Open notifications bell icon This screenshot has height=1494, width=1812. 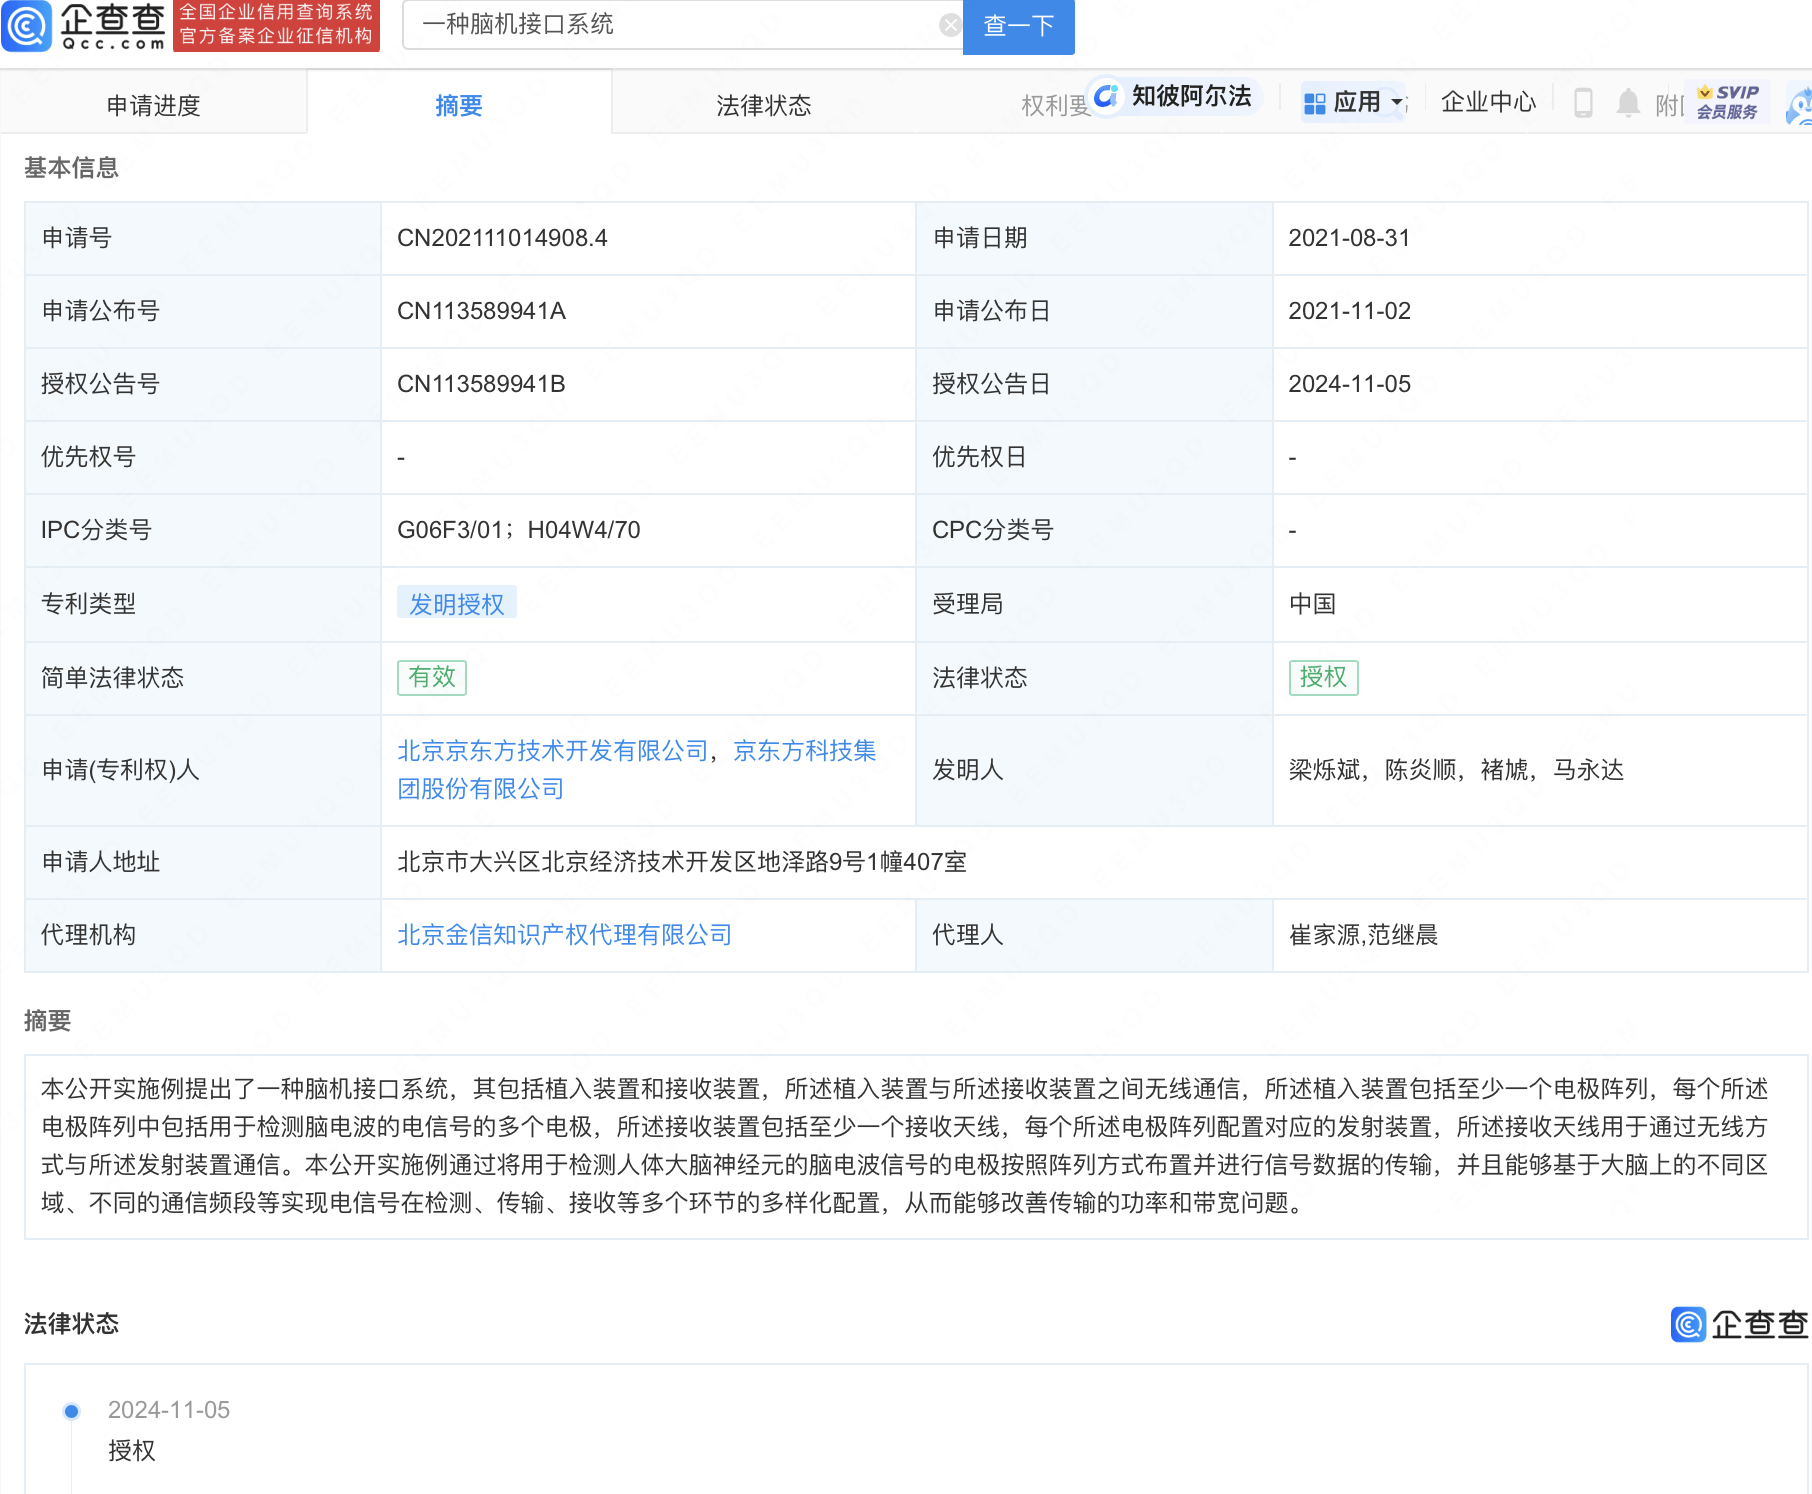pos(1628,102)
